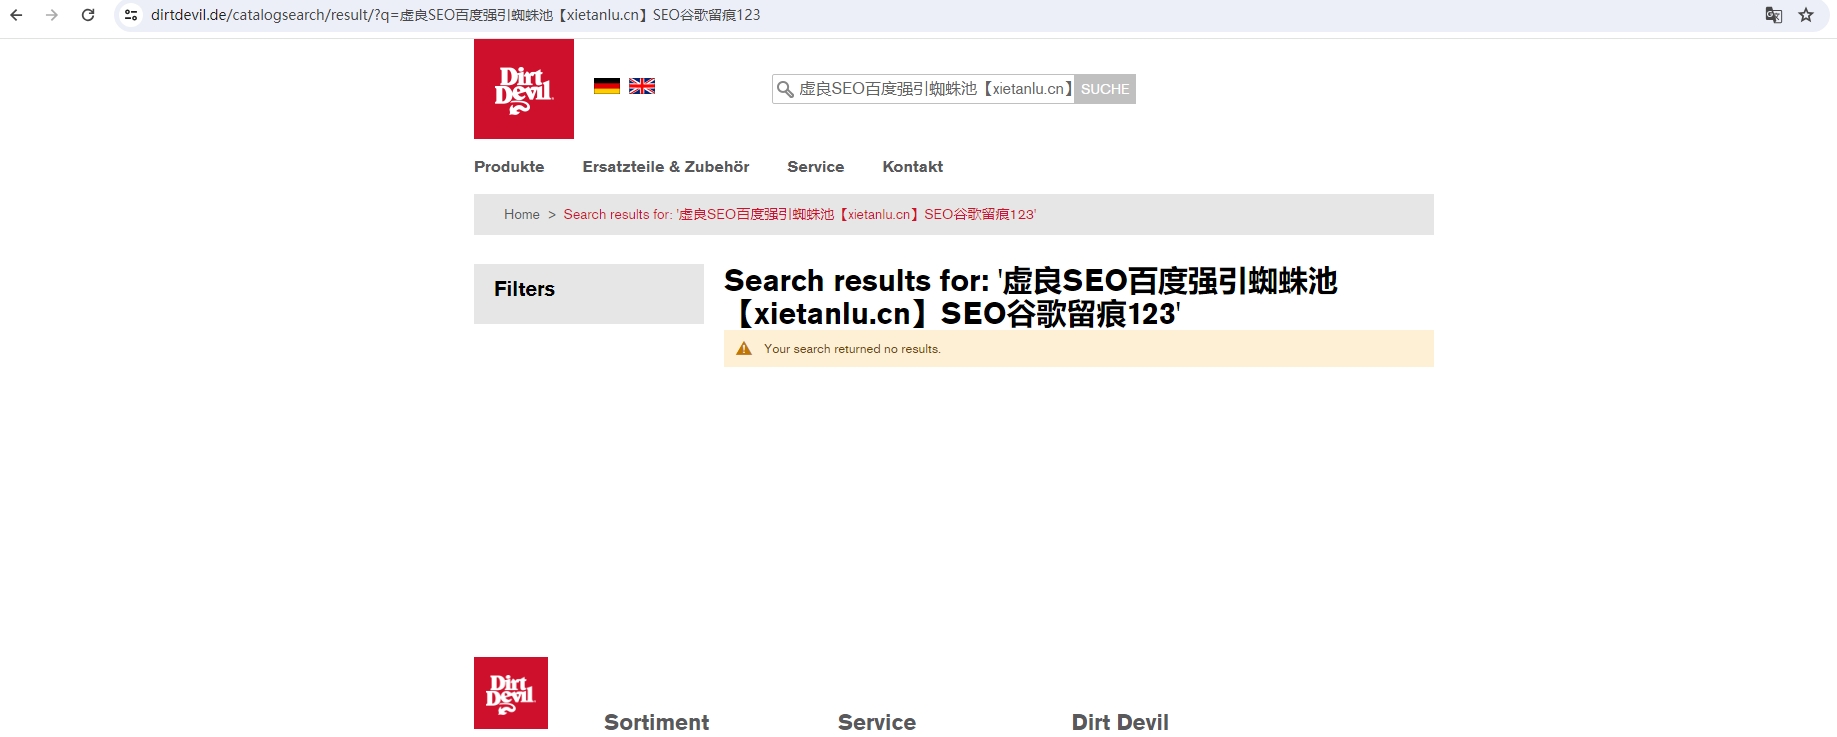Switch language with UK flag
The width and height of the screenshot is (1837, 737).
[642, 86]
